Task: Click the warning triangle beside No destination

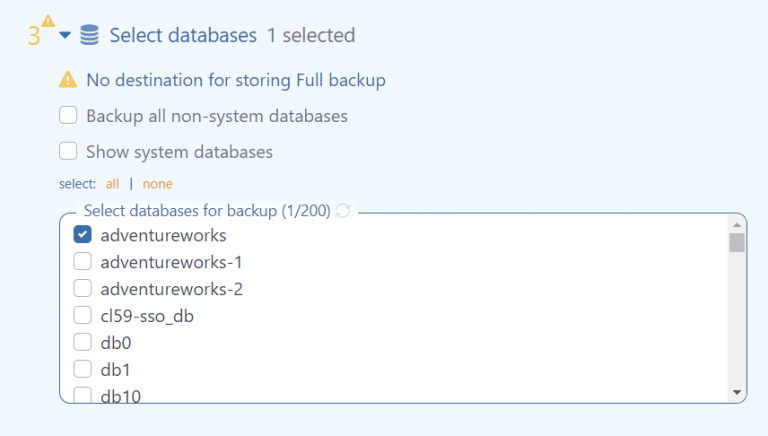Action: 68,79
